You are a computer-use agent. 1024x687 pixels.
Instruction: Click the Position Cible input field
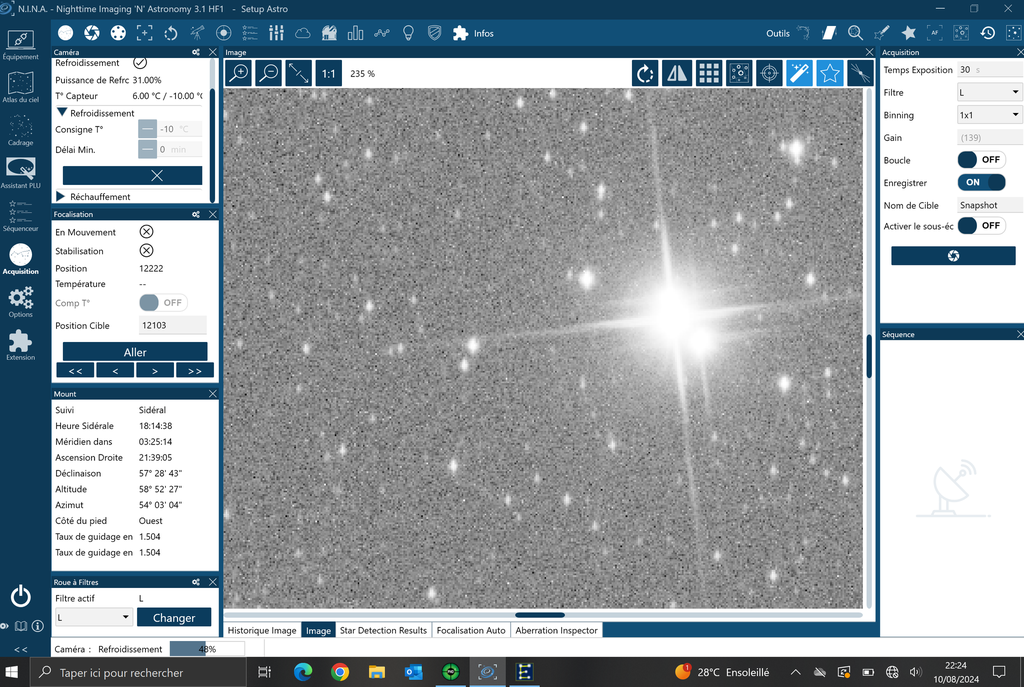point(172,325)
